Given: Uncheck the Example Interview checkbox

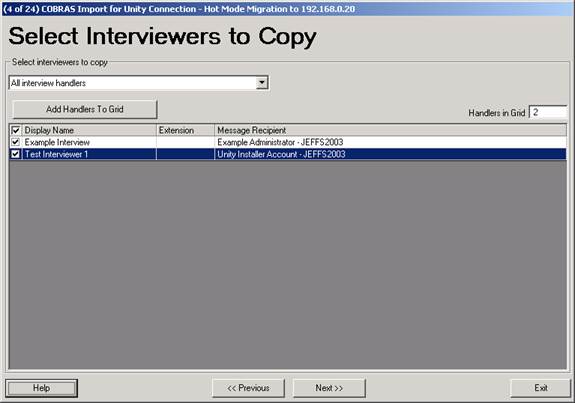Looking at the screenshot, I should pyautogui.click(x=15, y=142).
